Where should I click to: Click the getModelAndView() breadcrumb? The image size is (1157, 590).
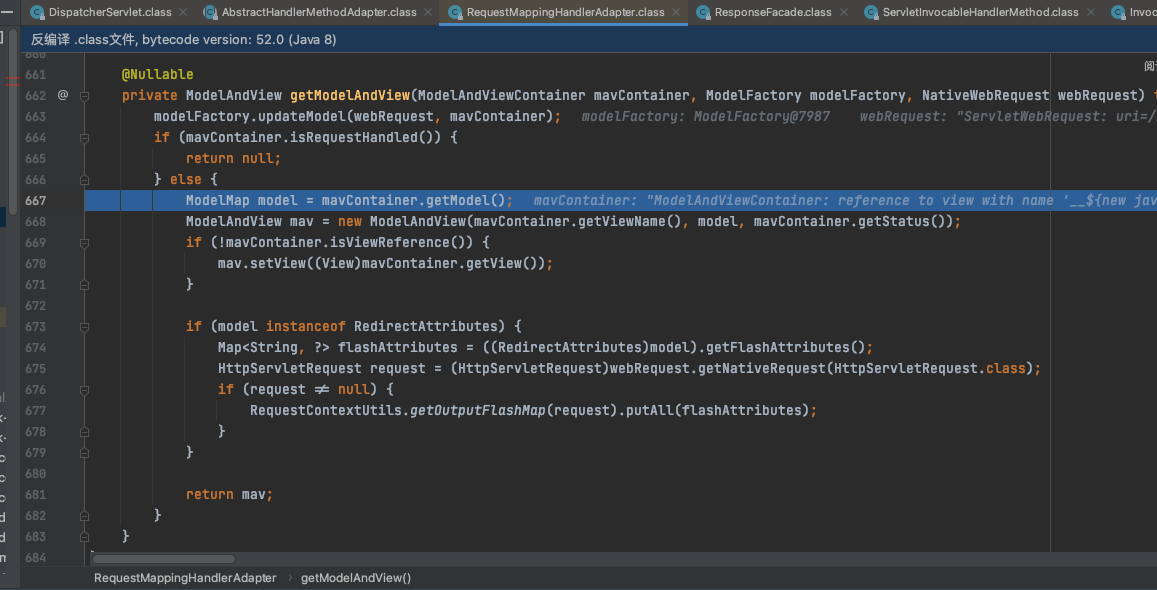(x=356, y=578)
